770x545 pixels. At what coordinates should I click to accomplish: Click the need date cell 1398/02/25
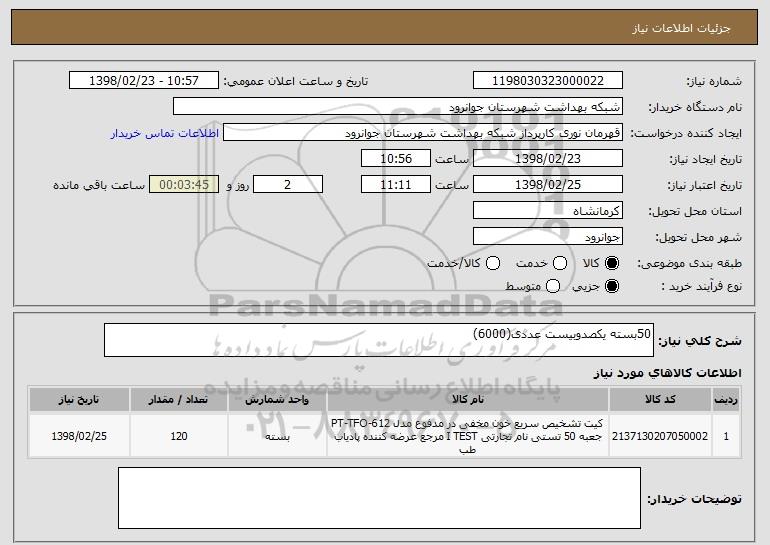(79, 436)
